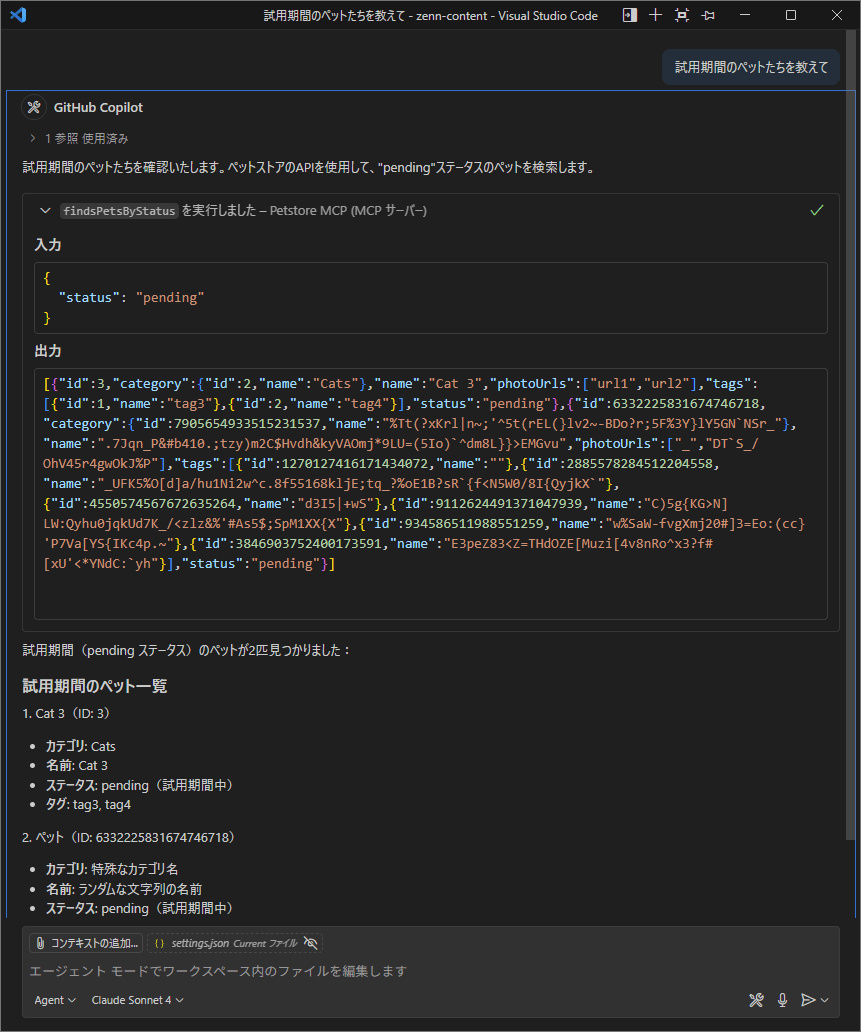This screenshot has height=1032, width=861.
Task: Click the '"status": "pending"' input line
Action: 132,297
